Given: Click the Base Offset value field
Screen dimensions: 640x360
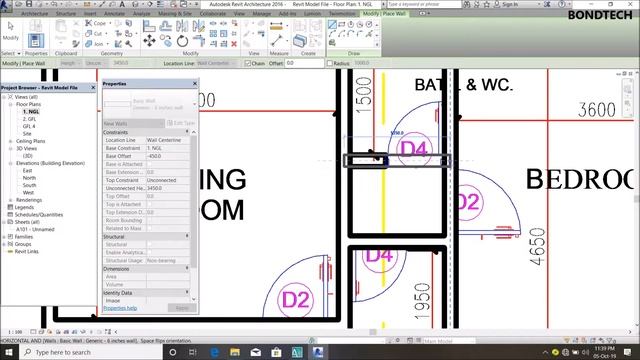Looking at the screenshot, I should (167, 156).
